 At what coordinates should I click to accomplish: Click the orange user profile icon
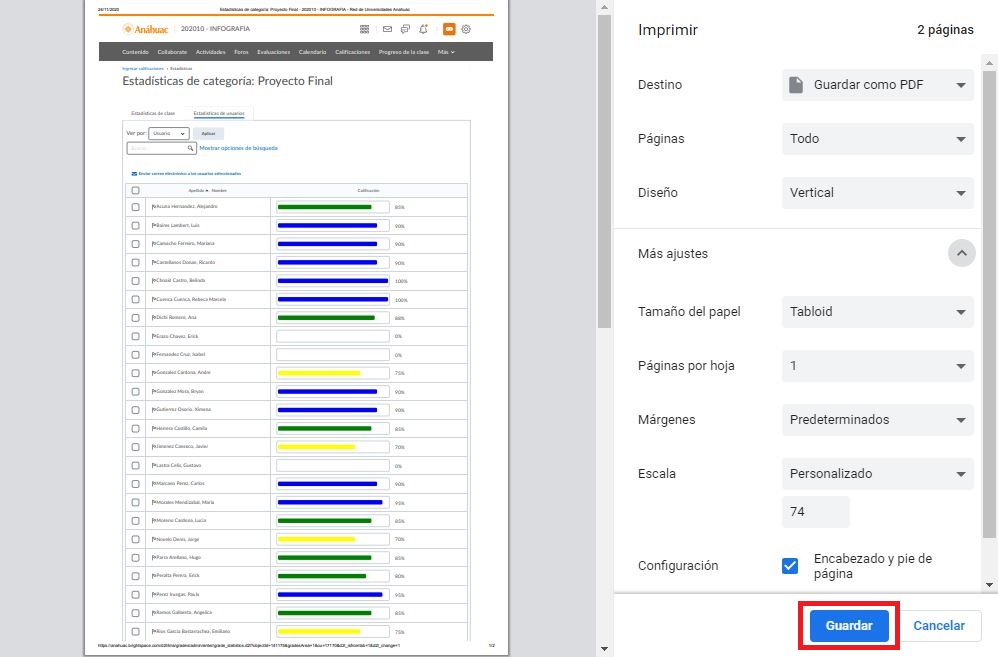[x=449, y=29]
